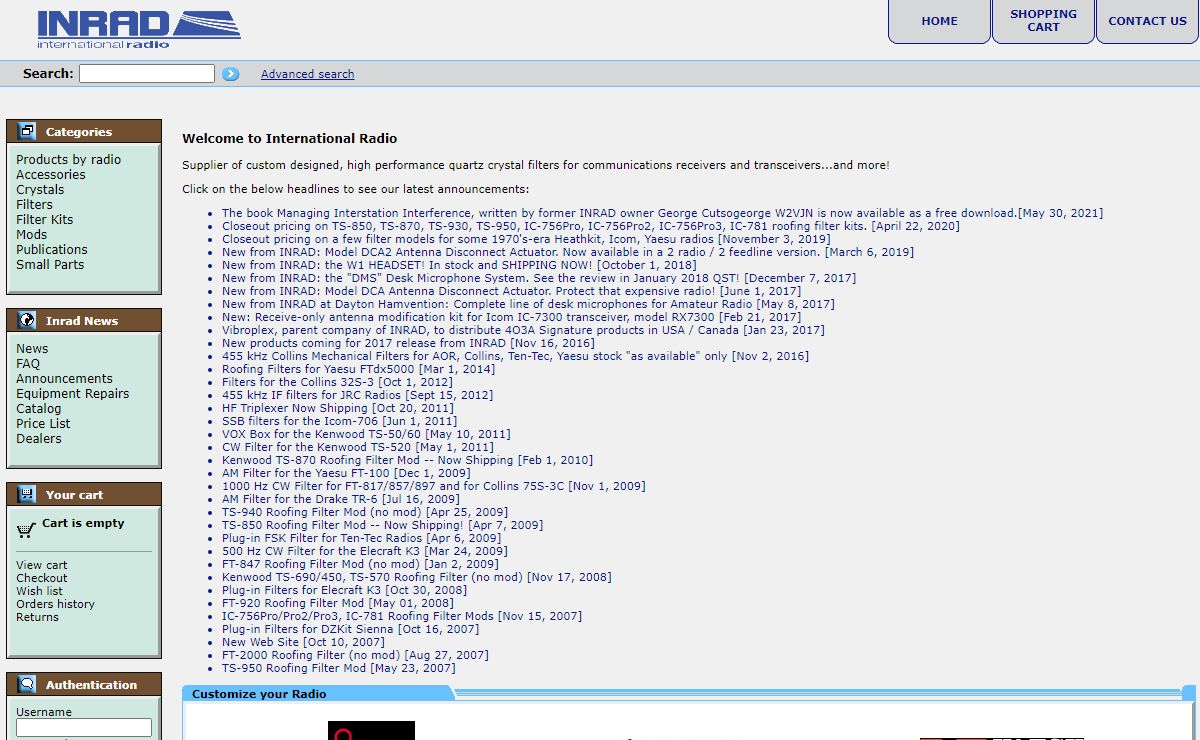Open the Publications category
The height and width of the screenshot is (740, 1200).
tap(52, 250)
